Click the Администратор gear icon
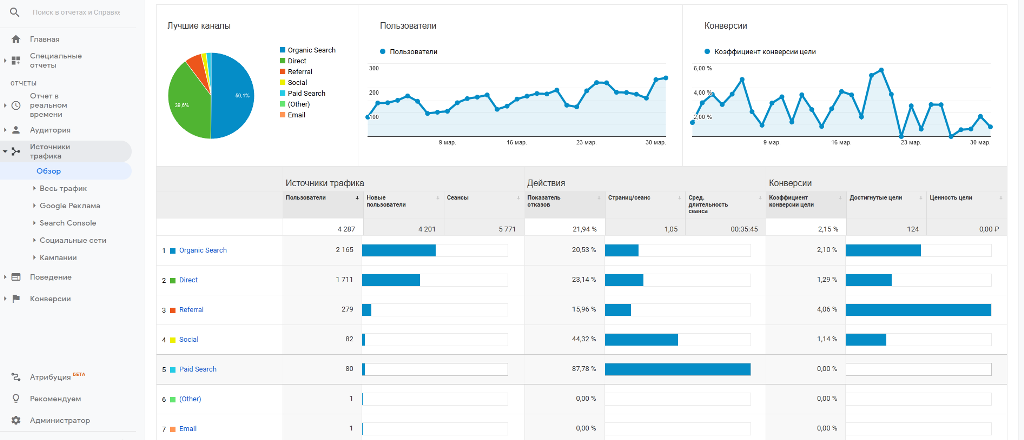Screen dimensions: 1024x440 pos(16,420)
